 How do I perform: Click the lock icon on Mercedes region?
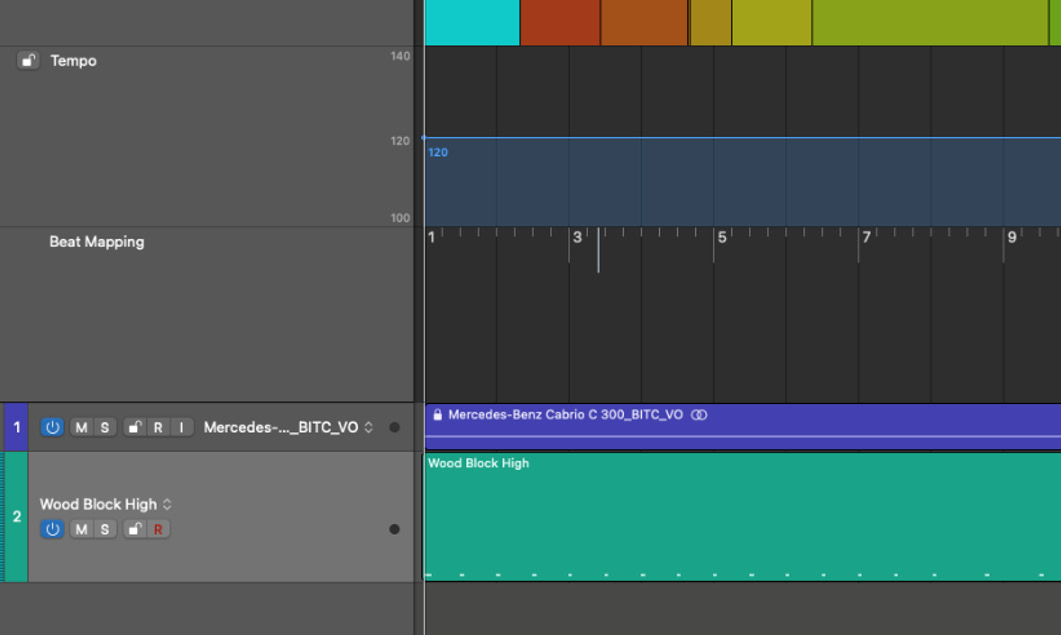[438, 415]
